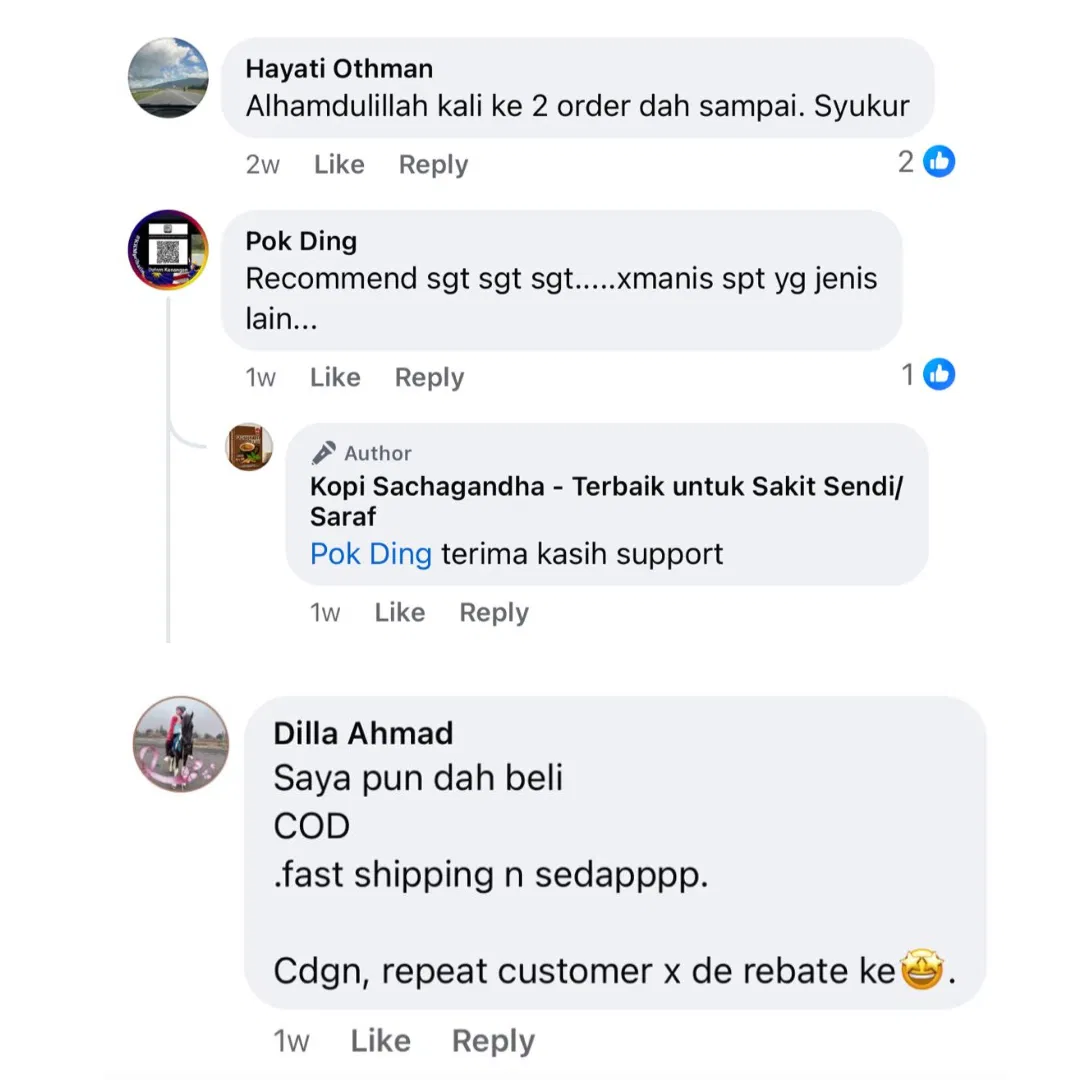The height and width of the screenshot is (1080, 1080).
Task: Like Hayati Othman's comment
Action: coord(339,165)
